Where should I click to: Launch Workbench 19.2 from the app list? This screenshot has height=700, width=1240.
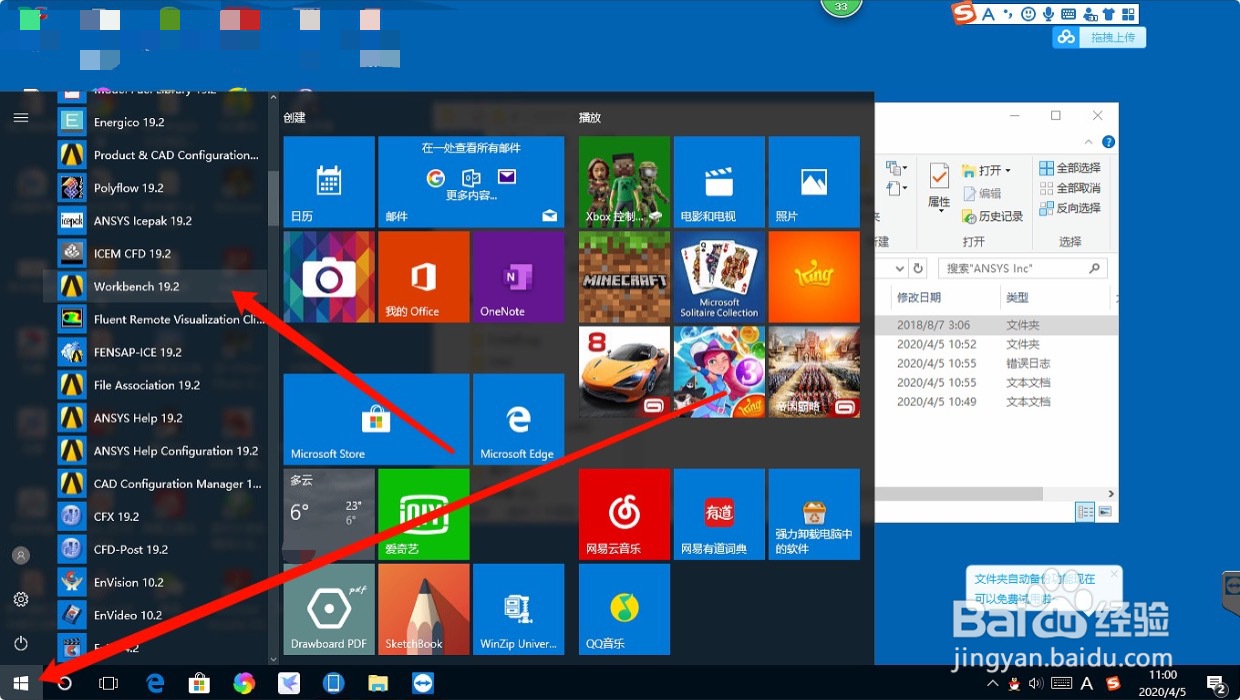point(155,286)
